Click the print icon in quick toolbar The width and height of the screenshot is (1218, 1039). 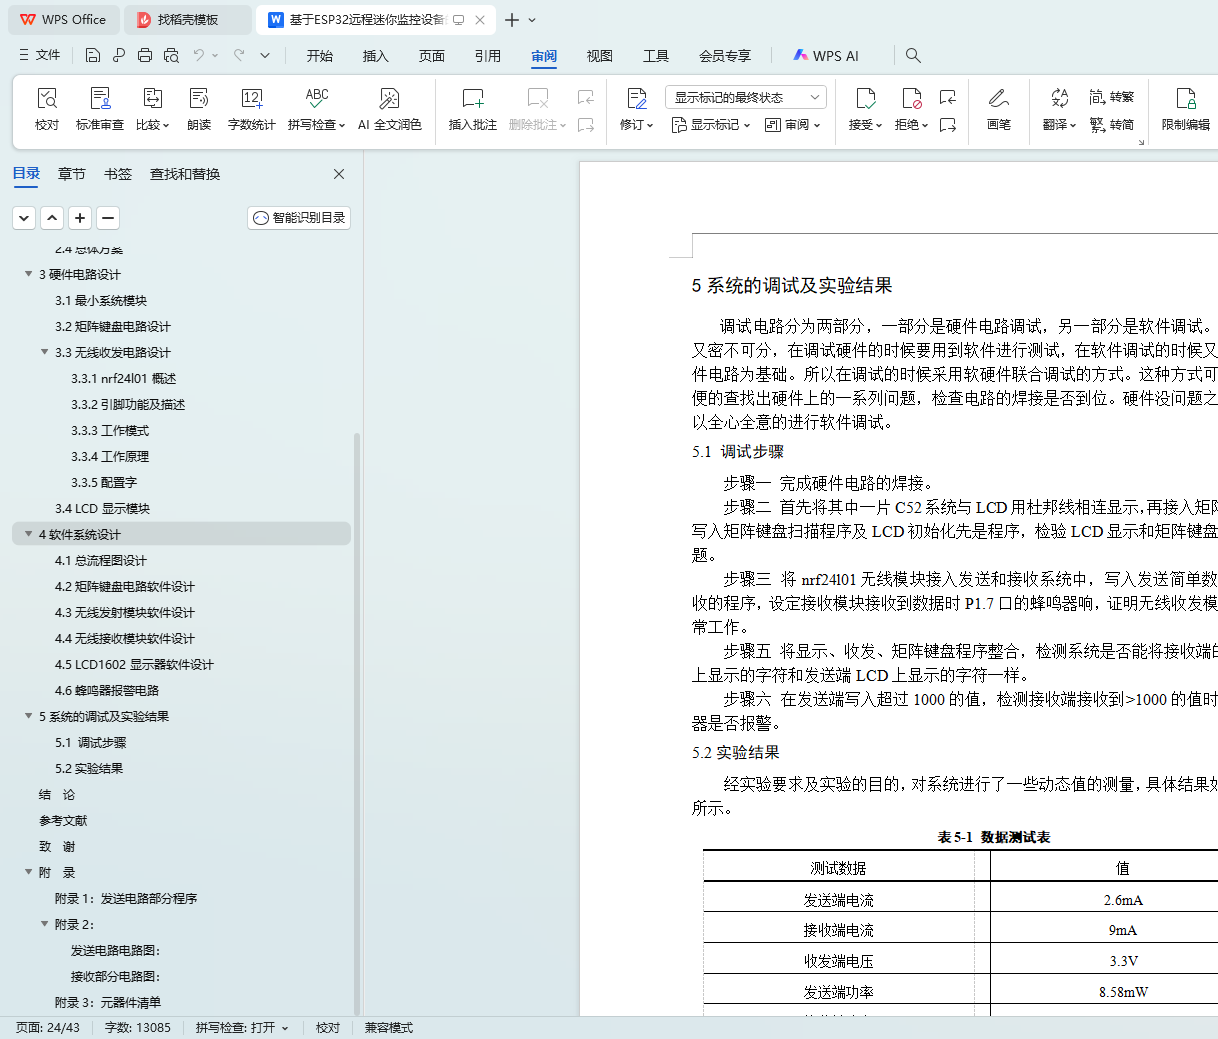coord(145,55)
